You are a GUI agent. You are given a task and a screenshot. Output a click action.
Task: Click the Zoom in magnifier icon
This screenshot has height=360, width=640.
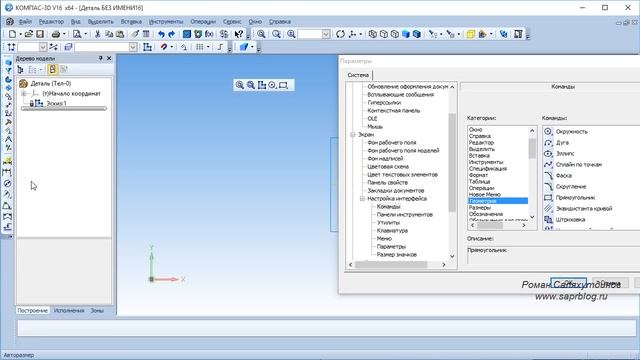click(291, 34)
